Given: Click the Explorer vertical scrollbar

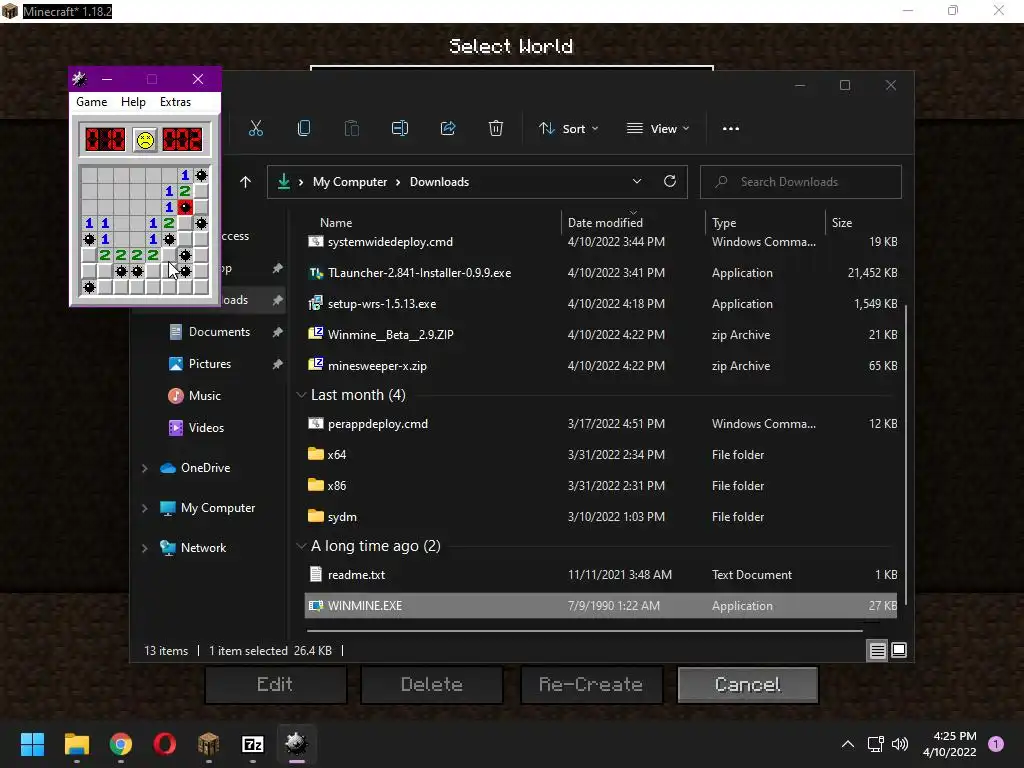Looking at the screenshot, I should click(x=906, y=457).
